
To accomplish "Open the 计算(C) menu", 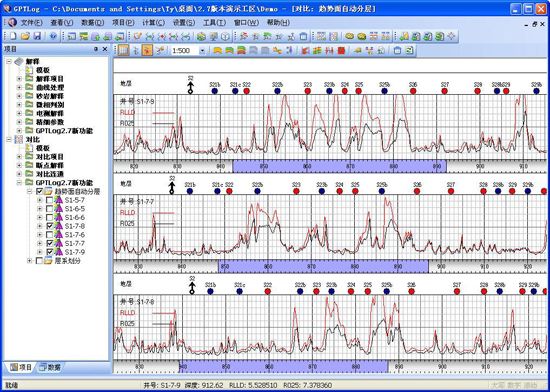I will click(x=153, y=23).
